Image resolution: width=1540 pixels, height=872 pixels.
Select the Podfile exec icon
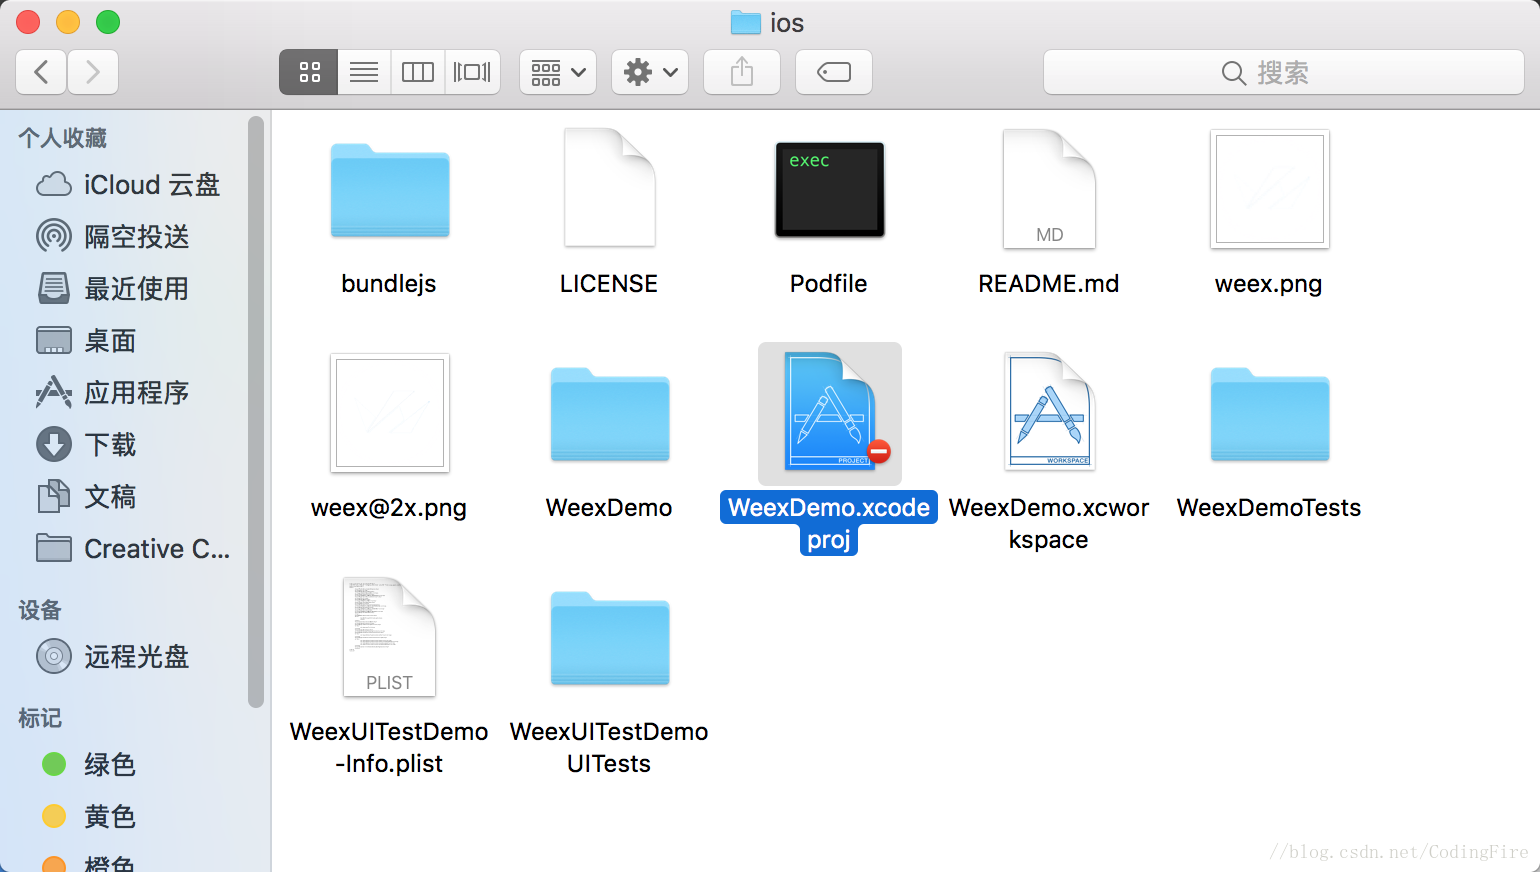click(x=830, y=190)
